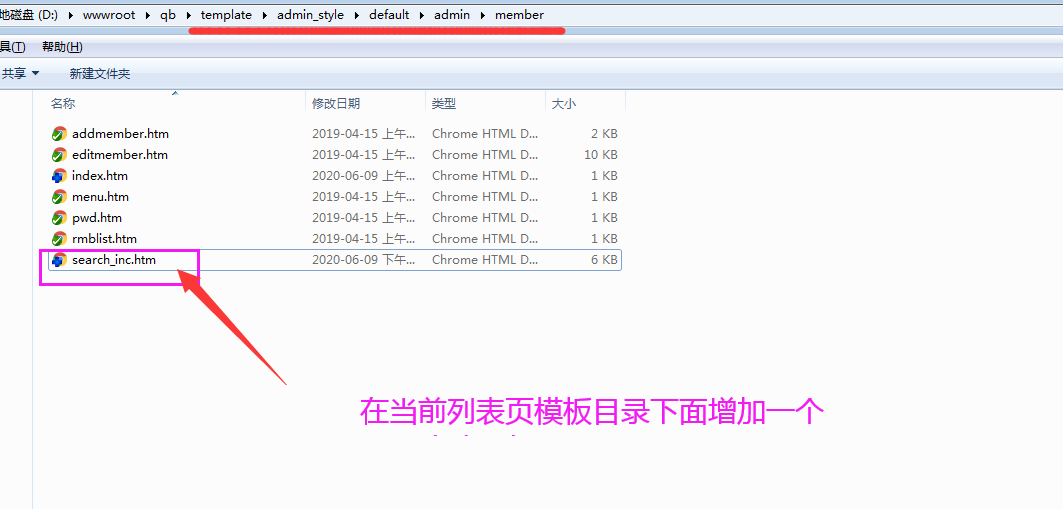This screenshot has width=1063, height=509.
Task: Open the 工具(T) menu
Action: 12,47
